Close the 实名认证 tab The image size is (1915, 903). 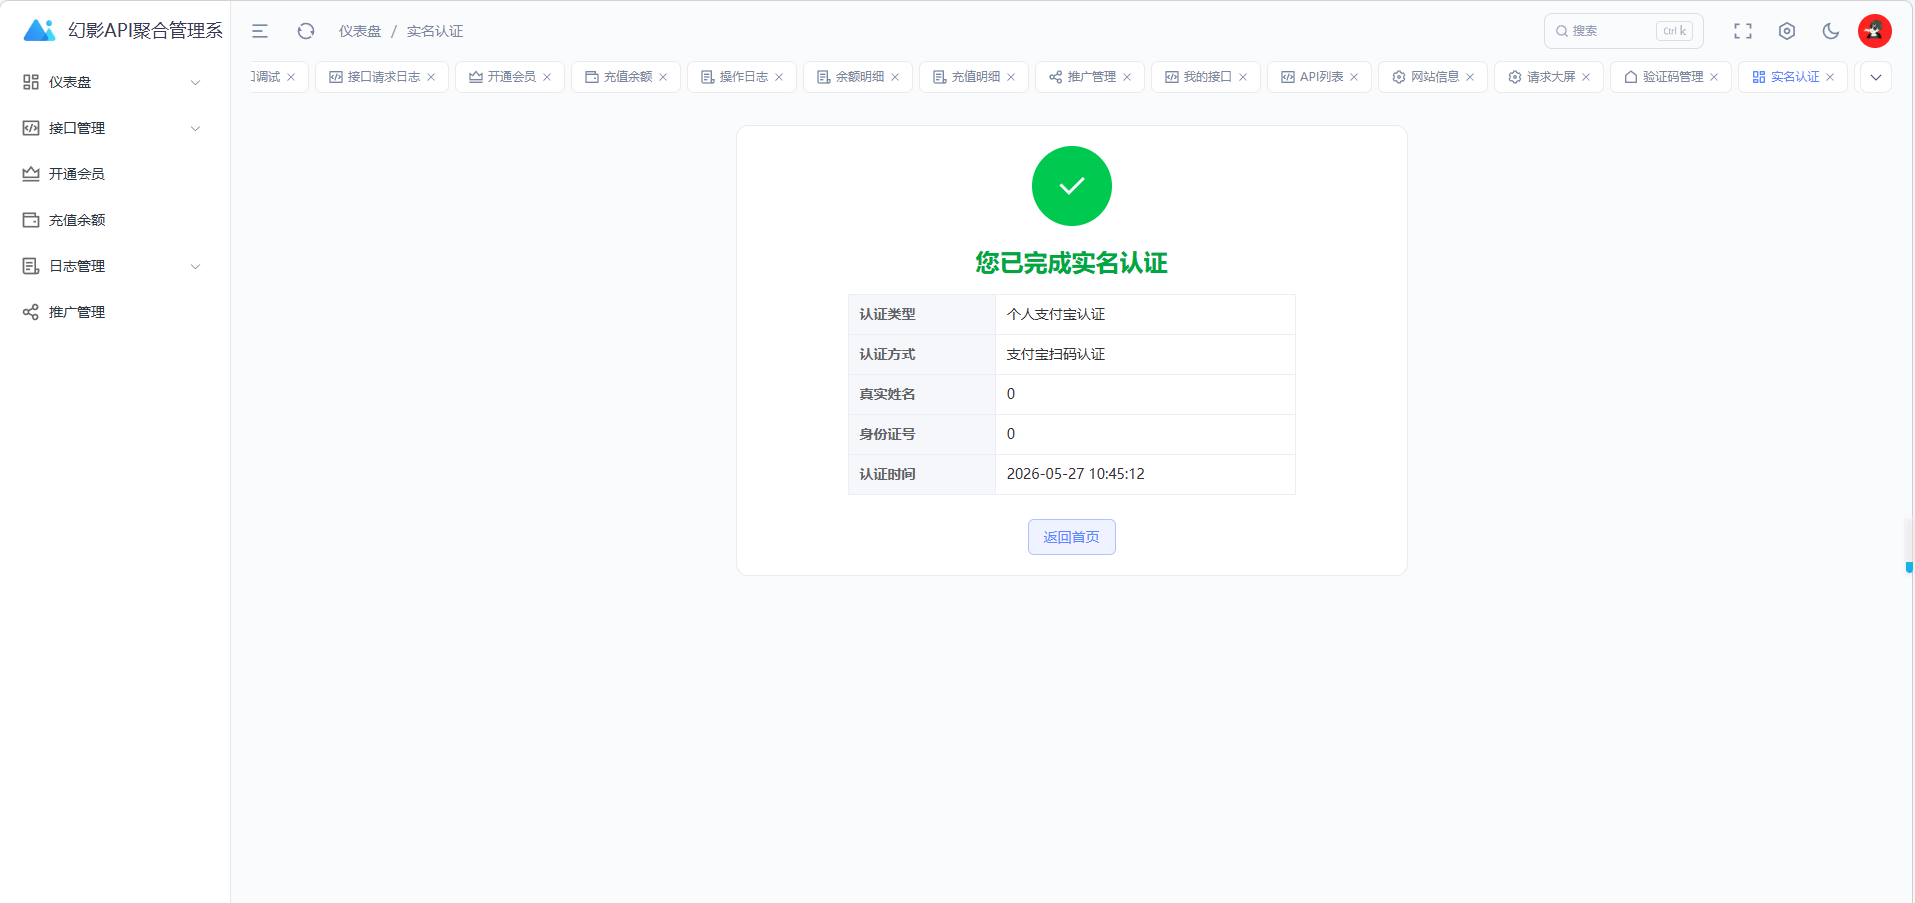pyautogui.click(x=1830, y=77)
